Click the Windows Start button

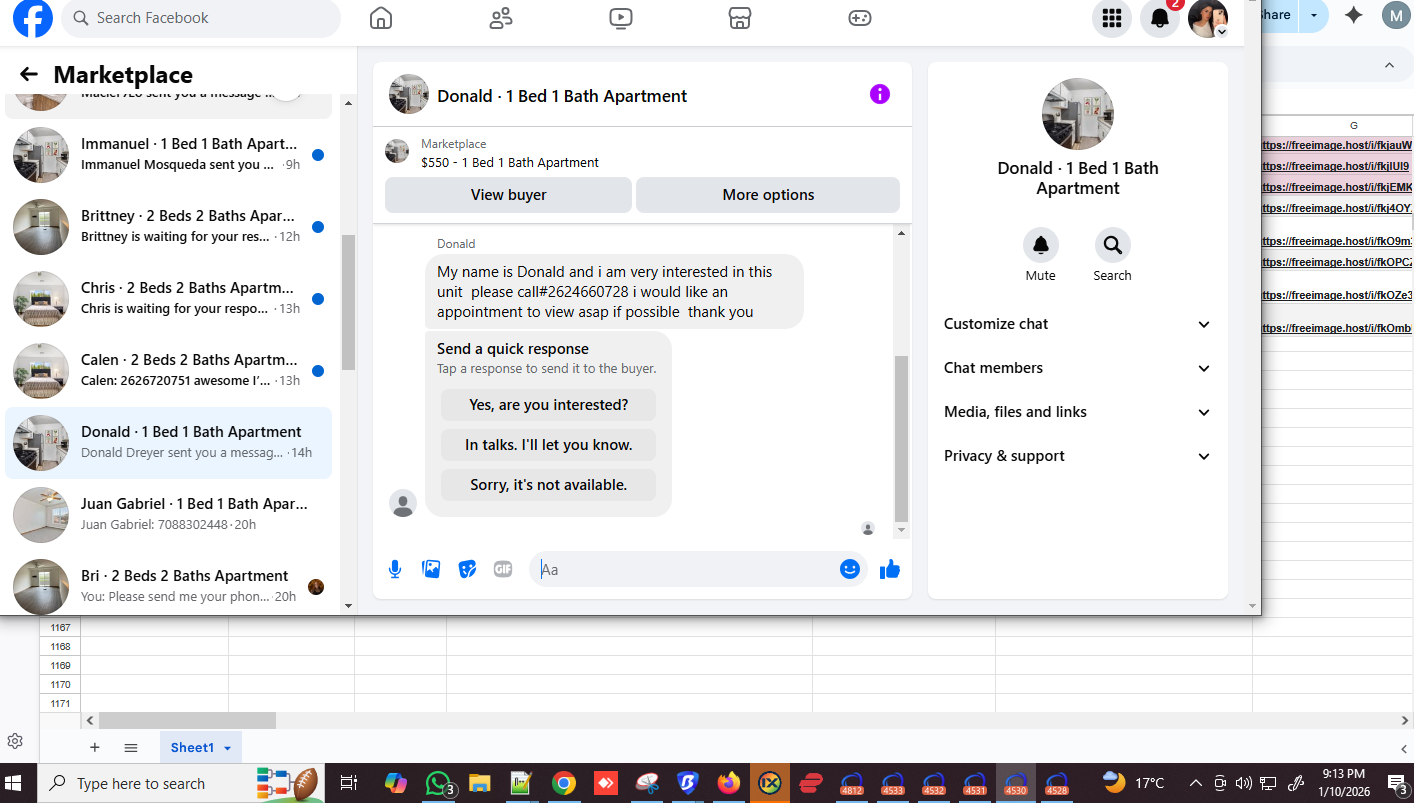tap(15, 783)
